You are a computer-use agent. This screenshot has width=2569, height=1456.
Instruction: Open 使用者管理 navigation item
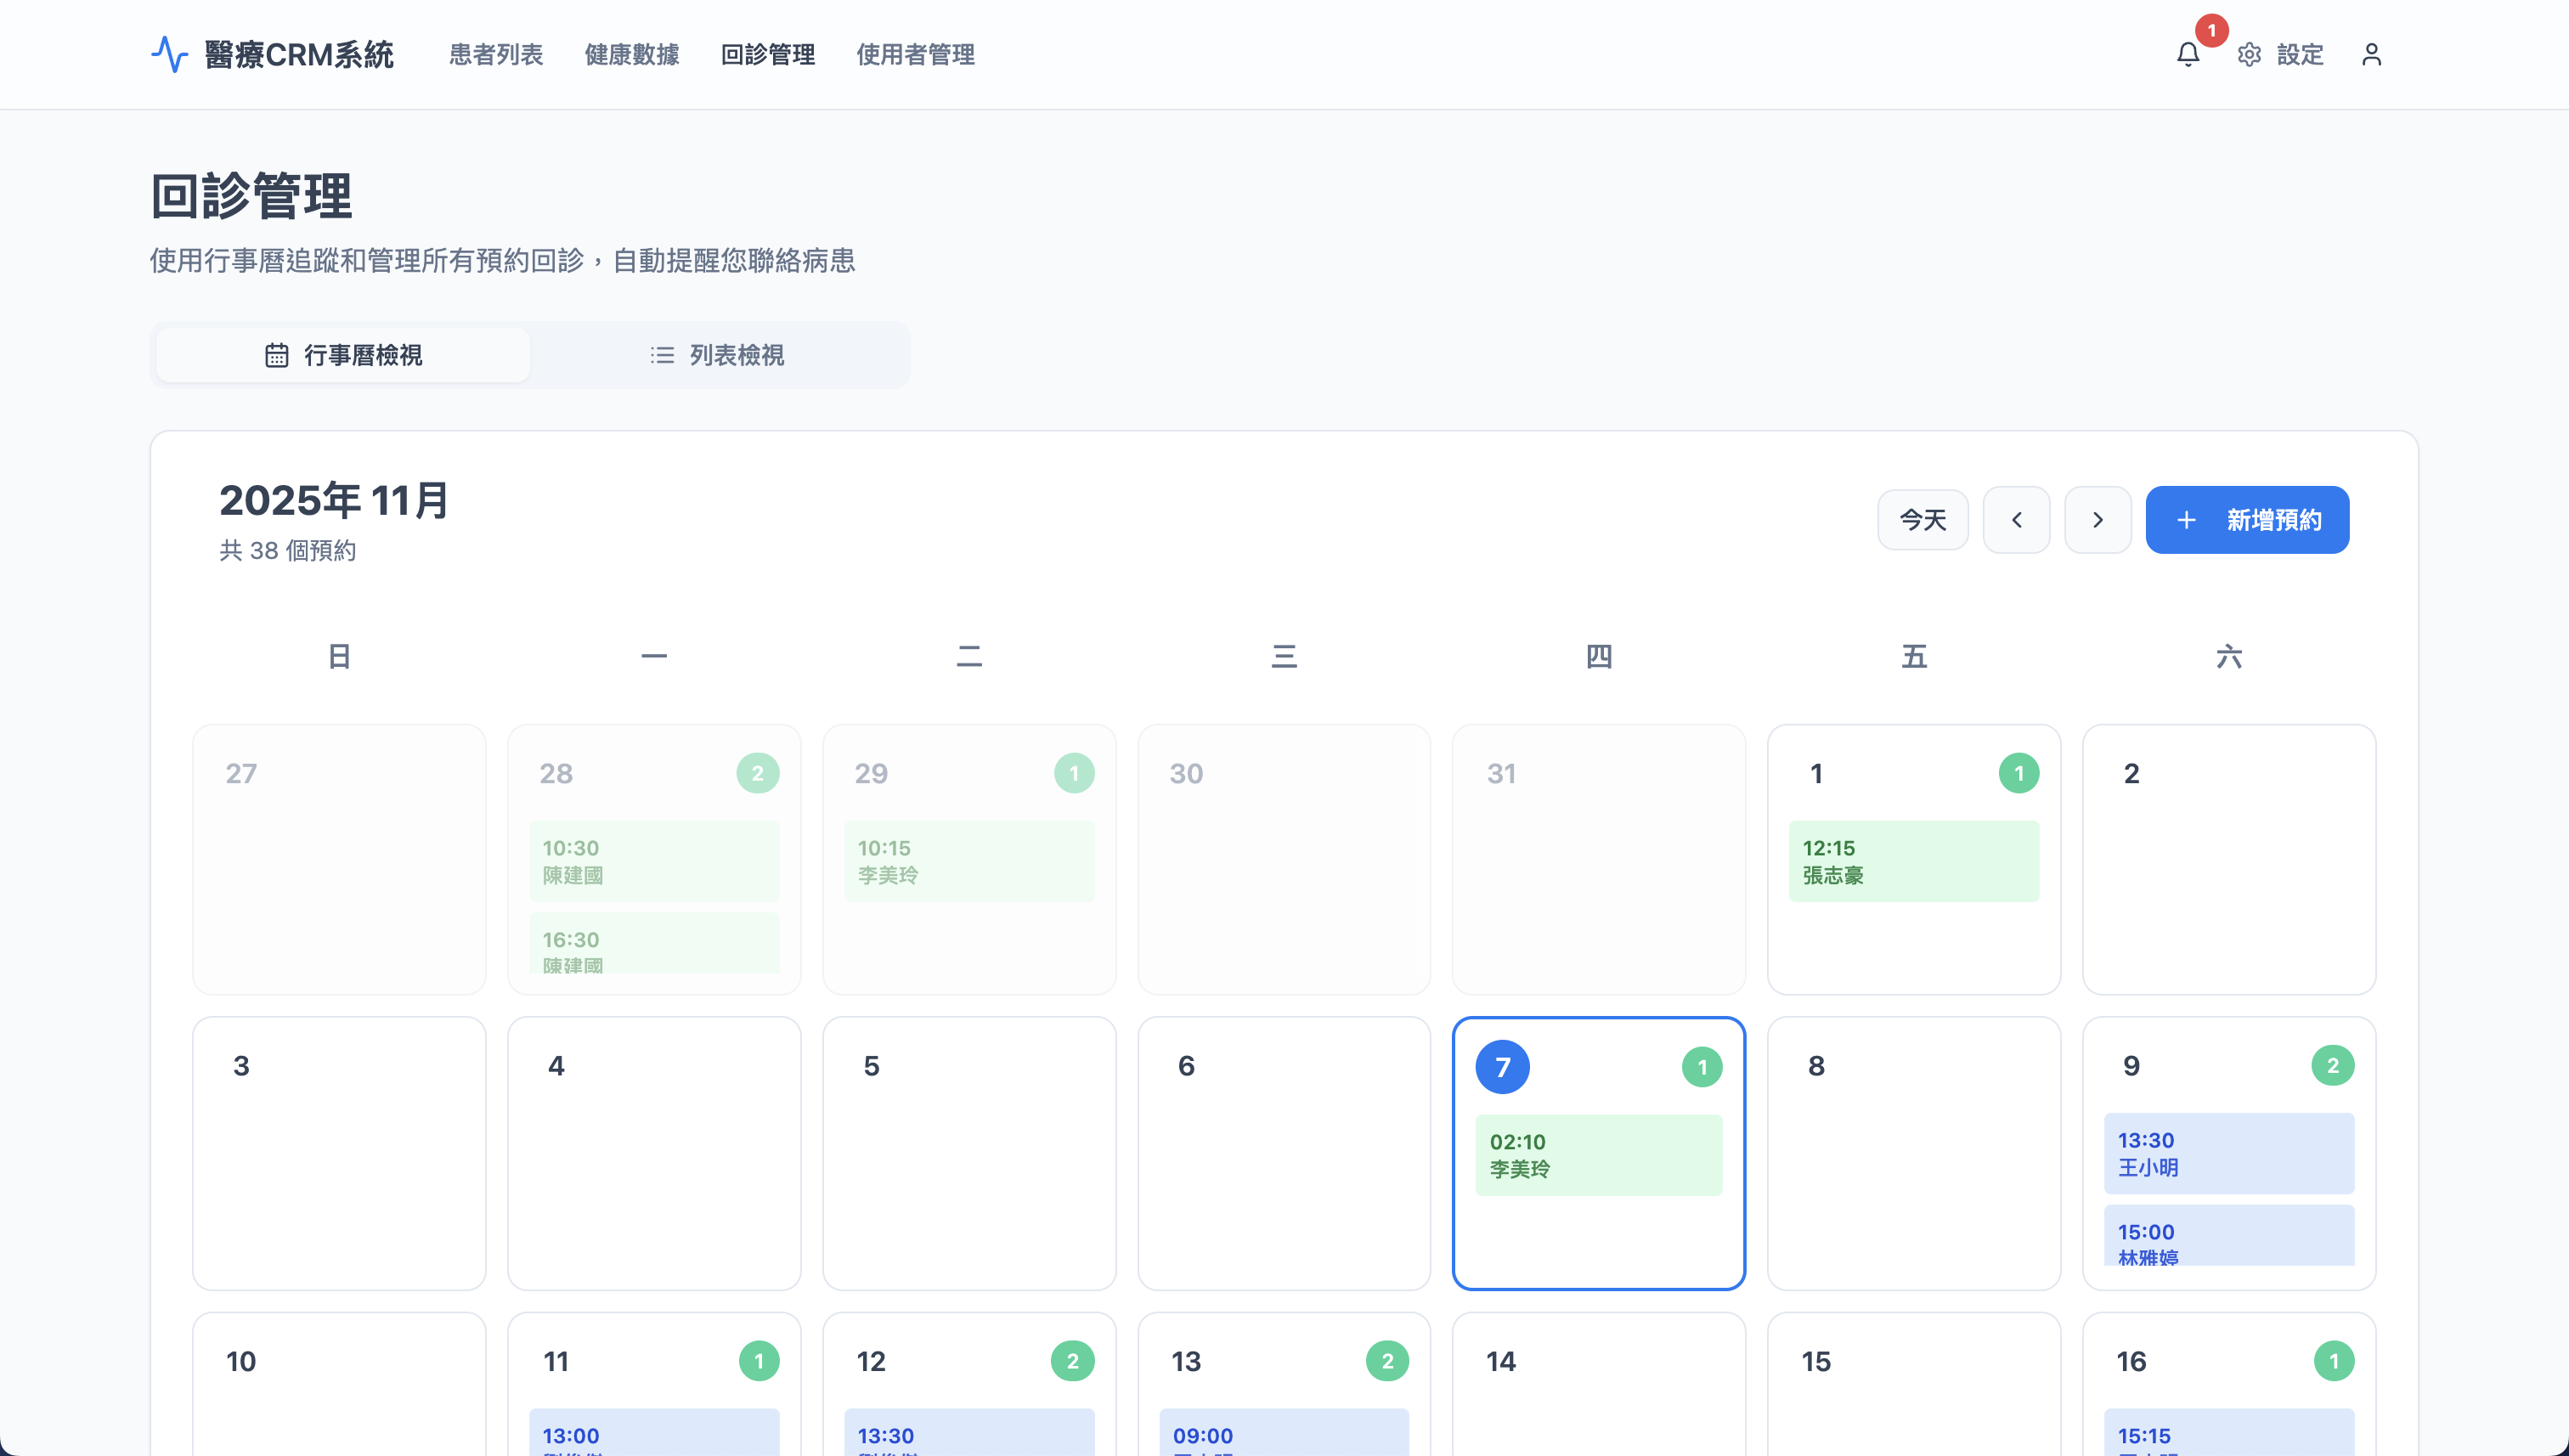[x=915, y=54]
